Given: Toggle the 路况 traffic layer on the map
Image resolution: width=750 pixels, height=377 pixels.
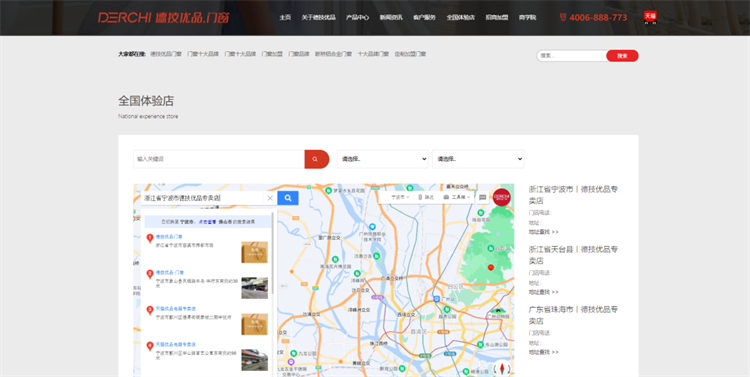Looking at the screenshot, I should point(426,197).
